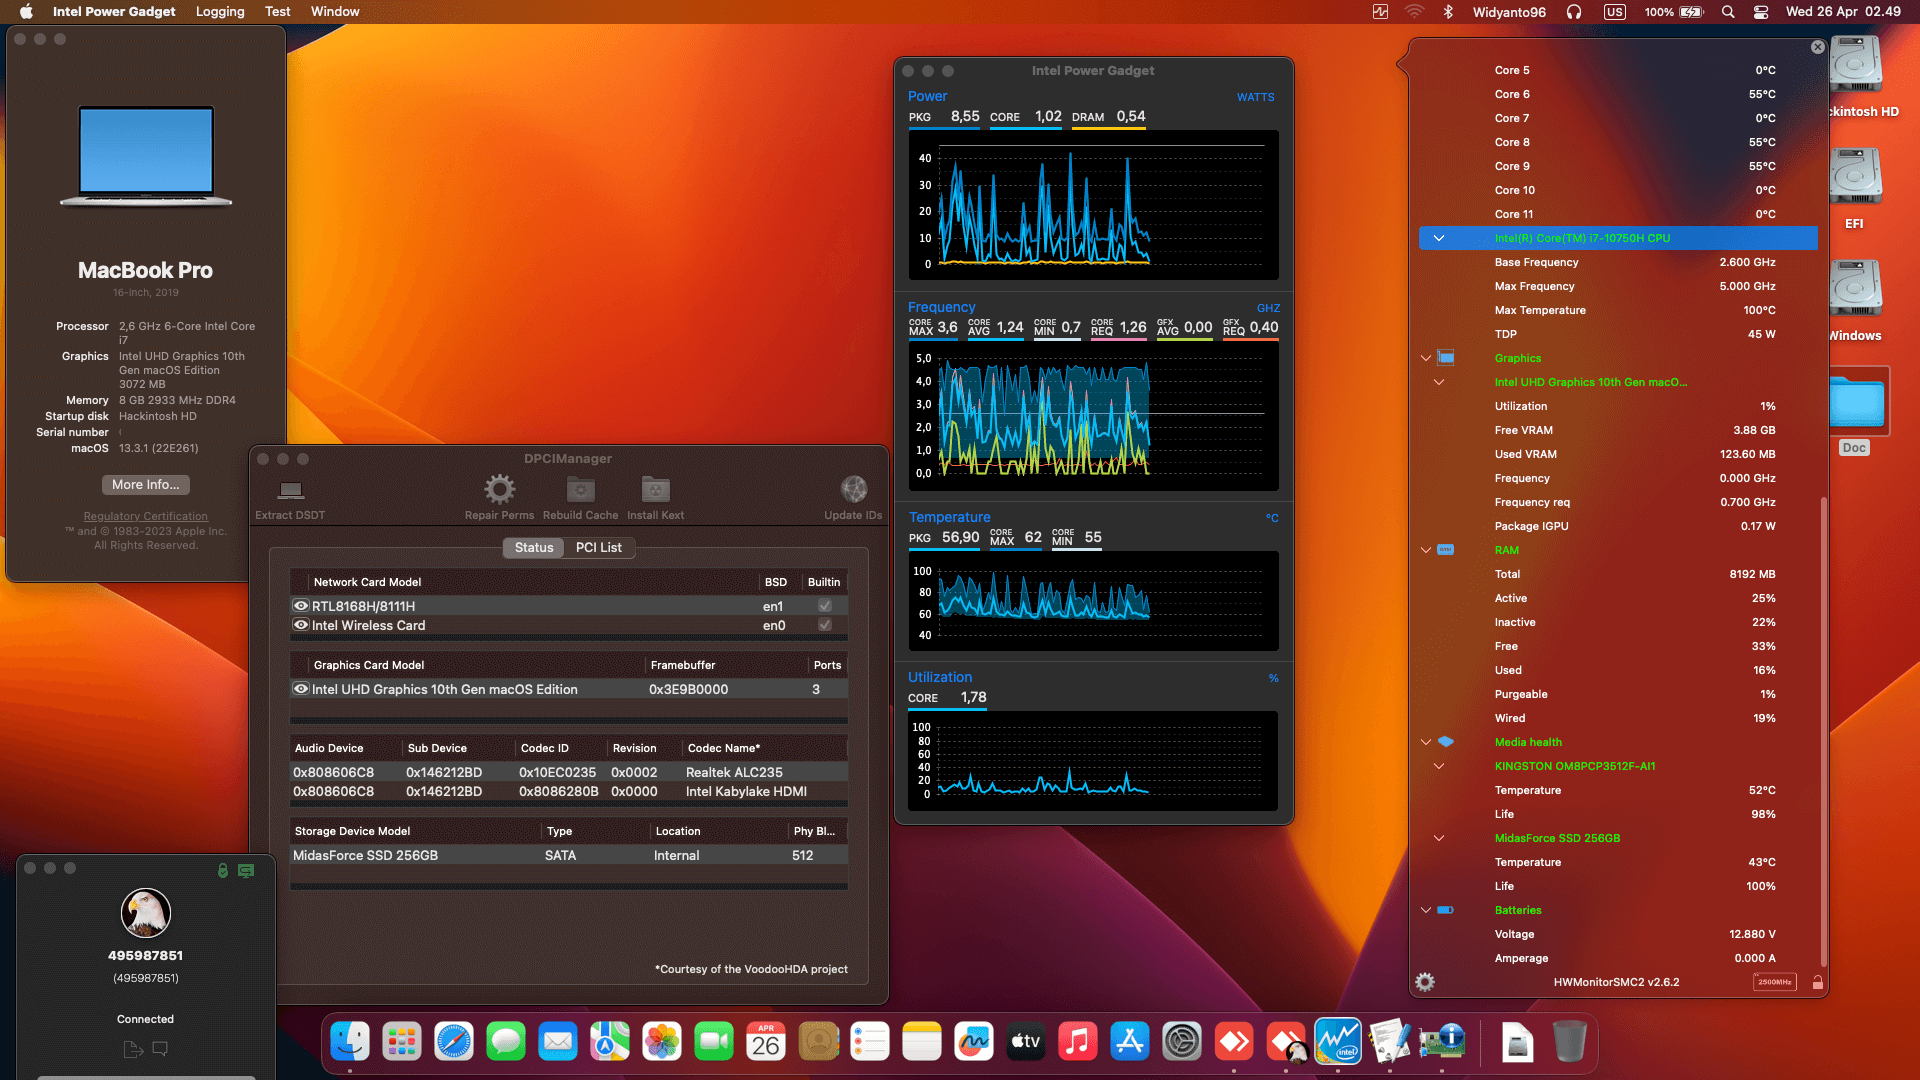The height and width of the screenshot is (1080, 1920).
Task: Collapse the Media health section
Action: click(x=1426, y=742)
